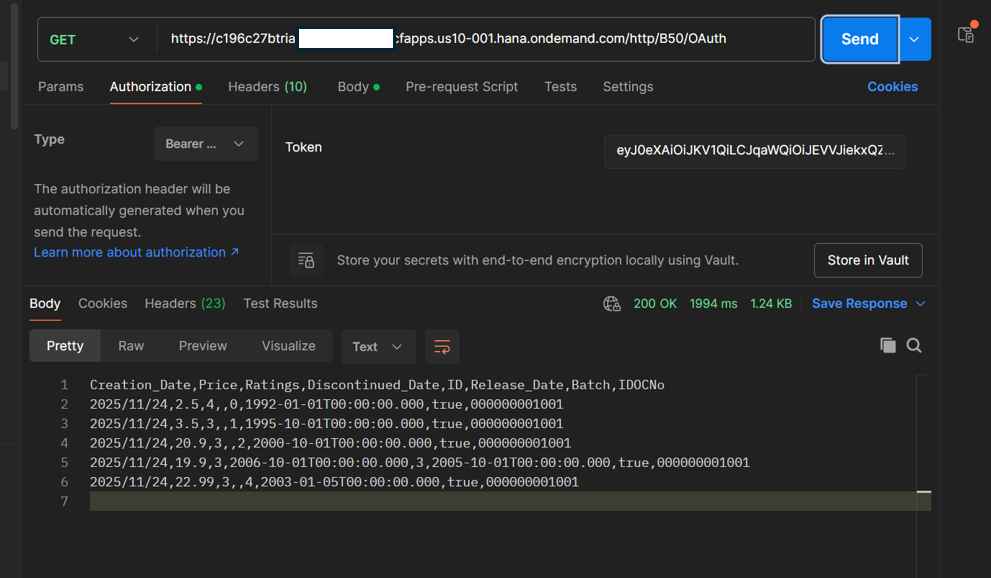Open the Pre-request Script tab
Image resolution: width=991 pixels, height=578 pixels.
(x=461, y=87)
